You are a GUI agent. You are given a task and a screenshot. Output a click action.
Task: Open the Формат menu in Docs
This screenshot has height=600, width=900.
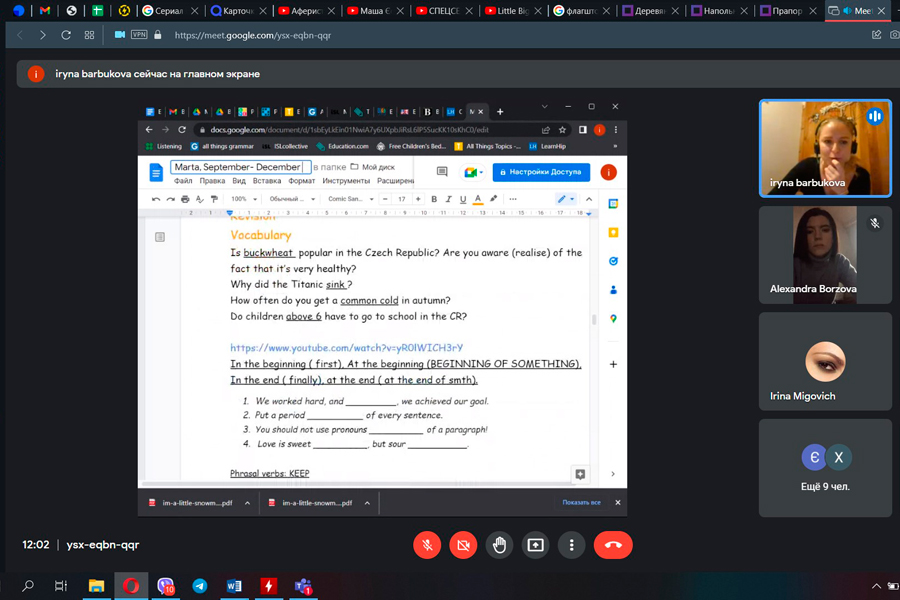pos(301,181)
